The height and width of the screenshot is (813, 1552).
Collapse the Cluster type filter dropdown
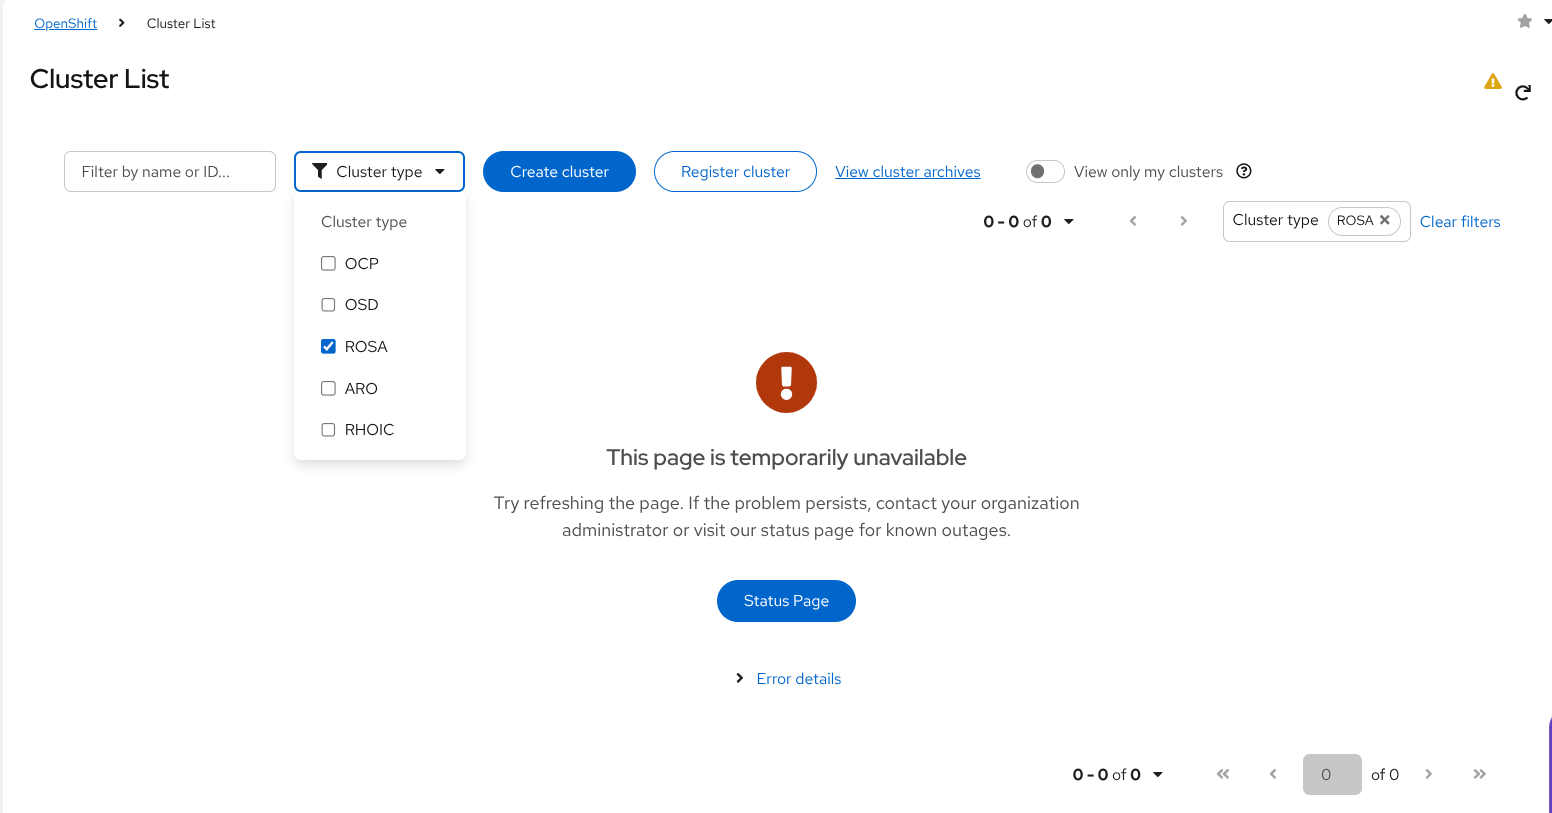379,172
